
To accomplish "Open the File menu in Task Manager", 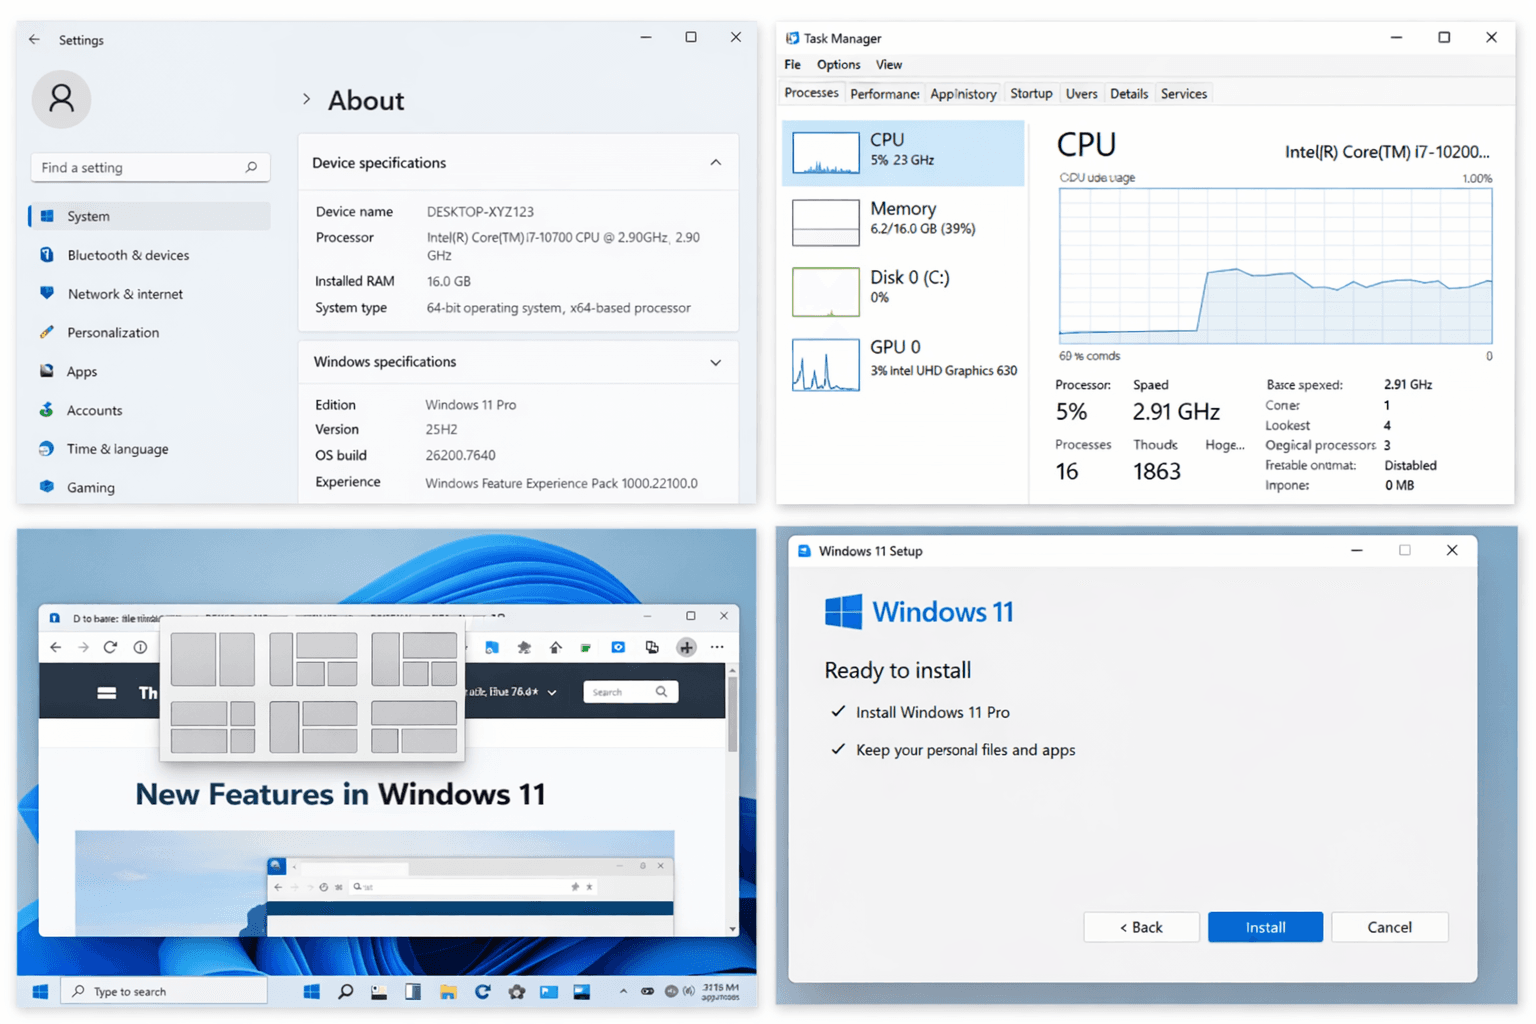I will [792, 65].
